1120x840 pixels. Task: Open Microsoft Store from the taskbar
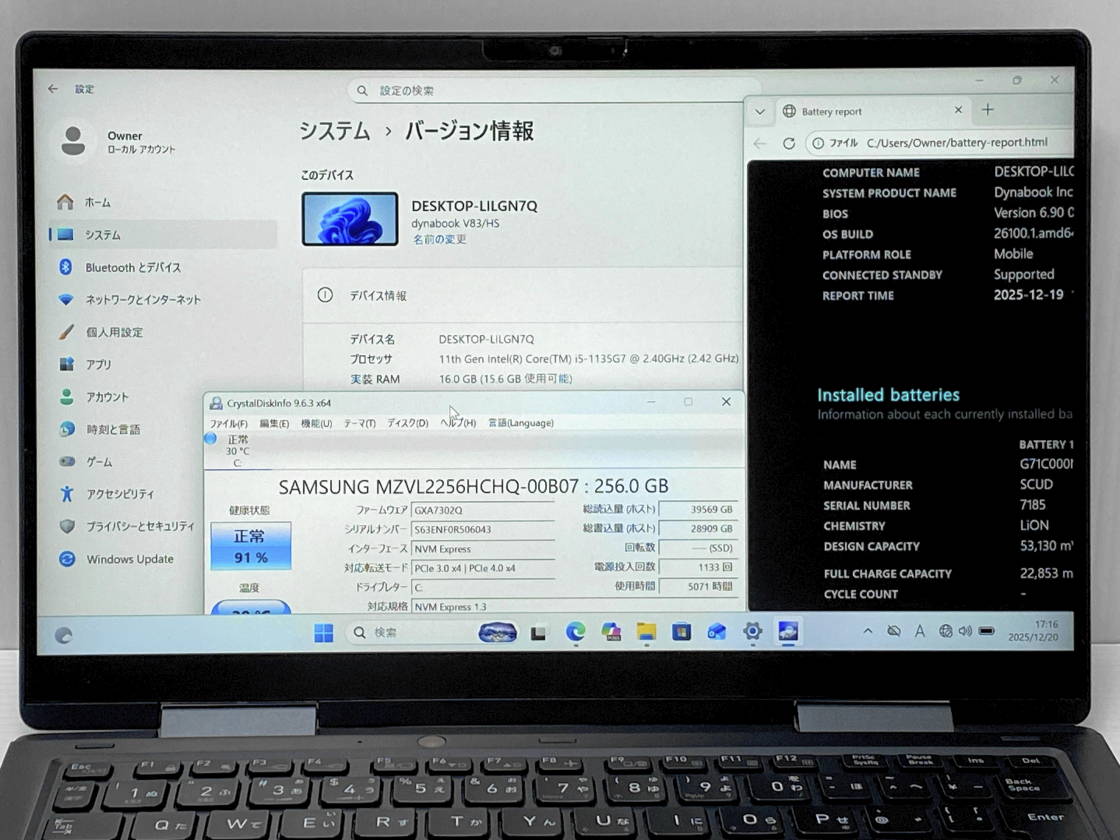(681, 632)
